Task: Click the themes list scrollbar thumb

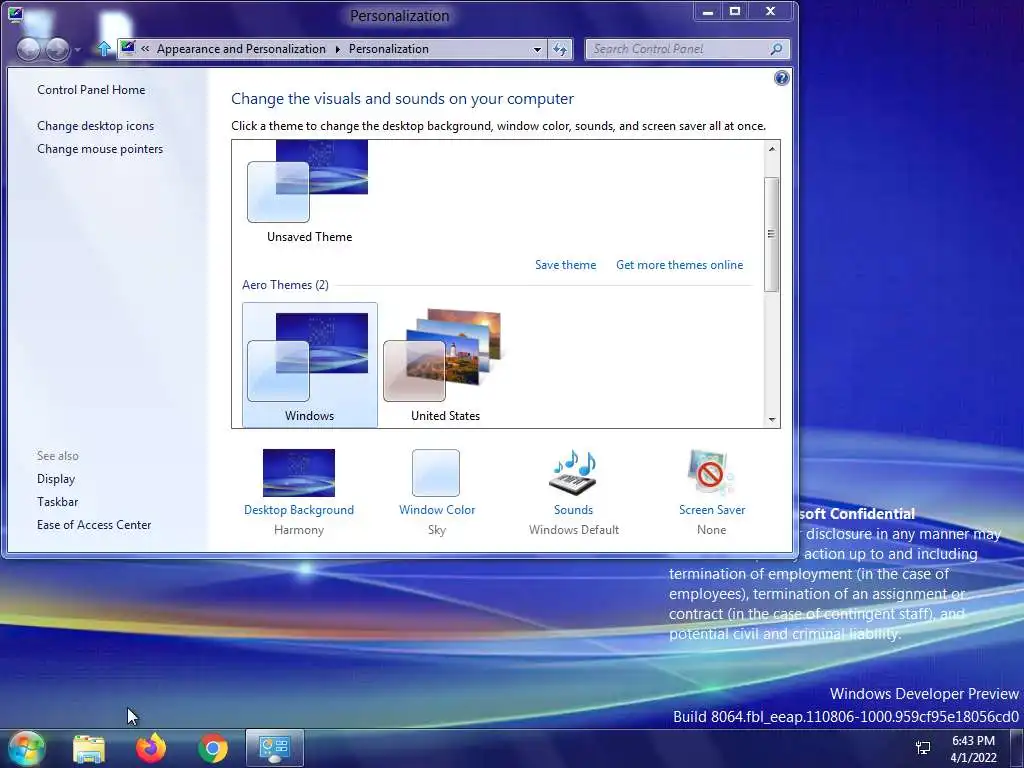Action: [x=772, y=234]
